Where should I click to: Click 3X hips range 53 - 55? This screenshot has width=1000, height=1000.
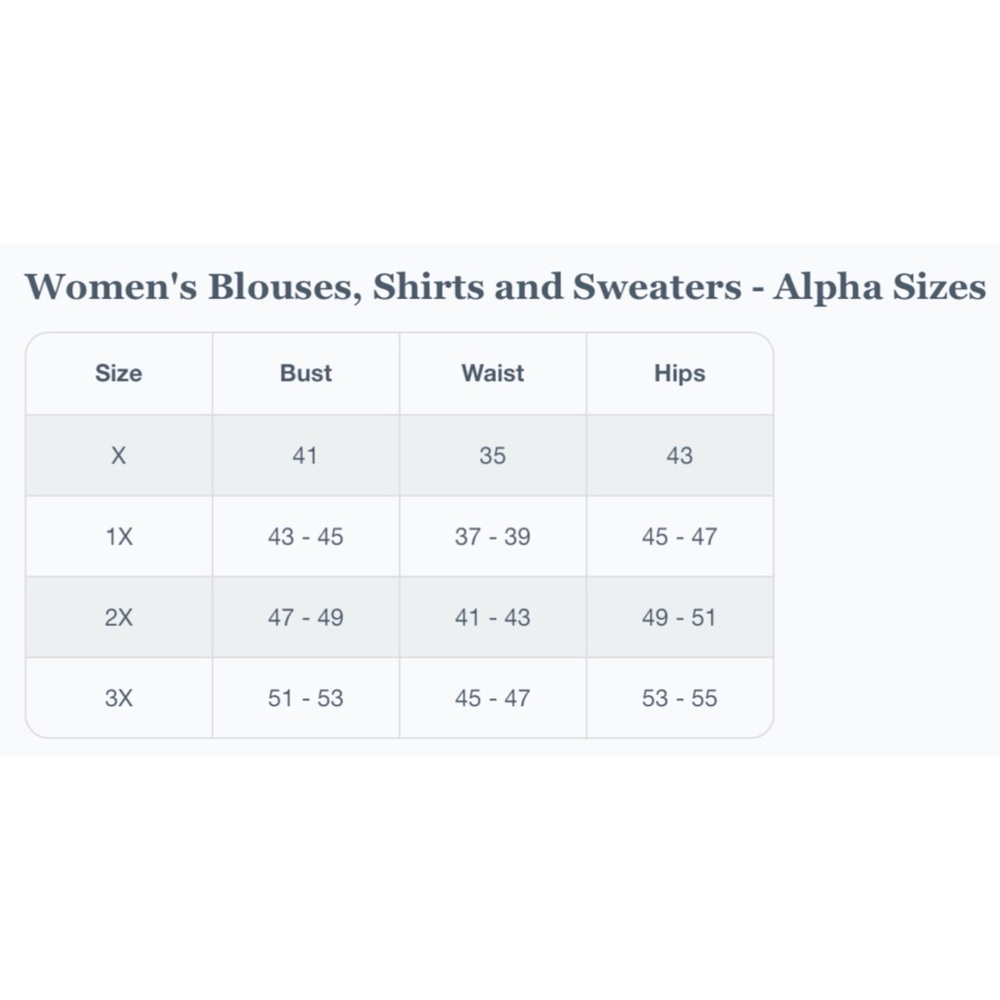[680, 698]
